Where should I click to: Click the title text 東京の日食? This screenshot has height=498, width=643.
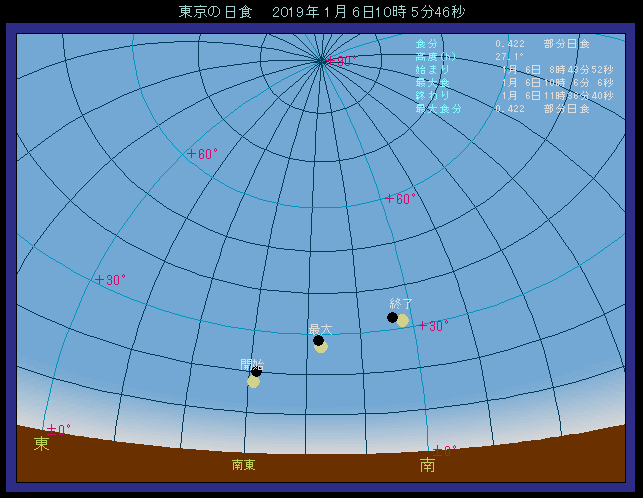(215, 12)
